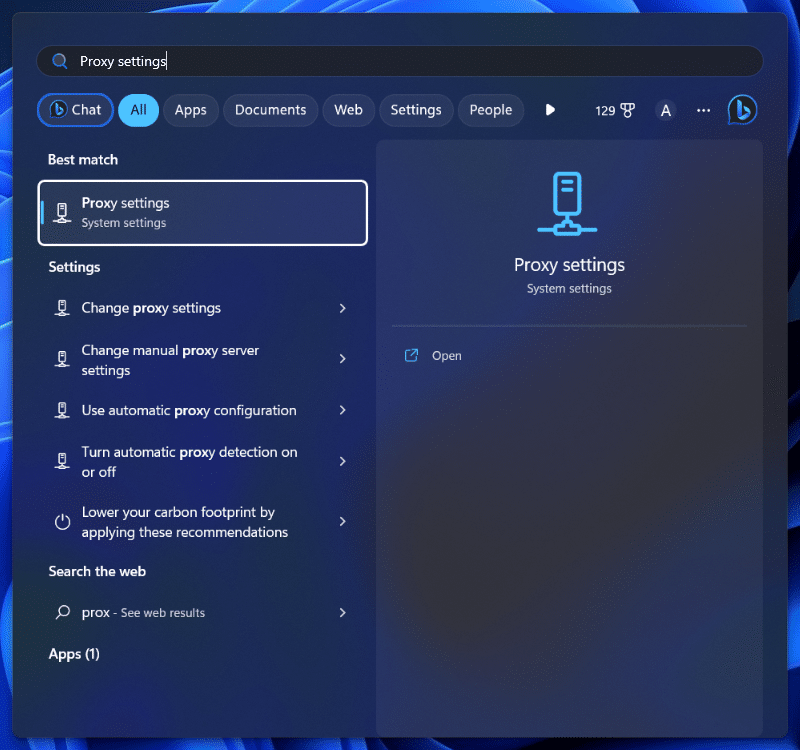Viewport: 800px width, 750px height.
Task: Click the filter overflow arrow icon
Action: click(x=550, y=110)
